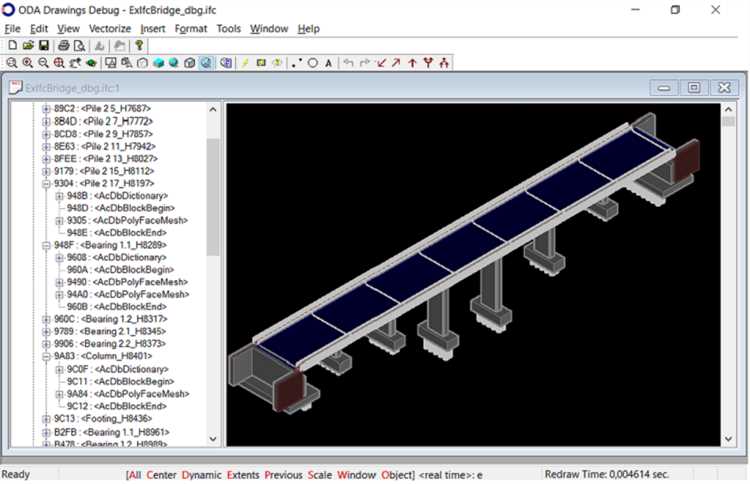The height and width of the screenshot is (484, 750).
Task: Expand the B2FB Bearing 1.1_H8961 node
Action: tap(46, 432)
